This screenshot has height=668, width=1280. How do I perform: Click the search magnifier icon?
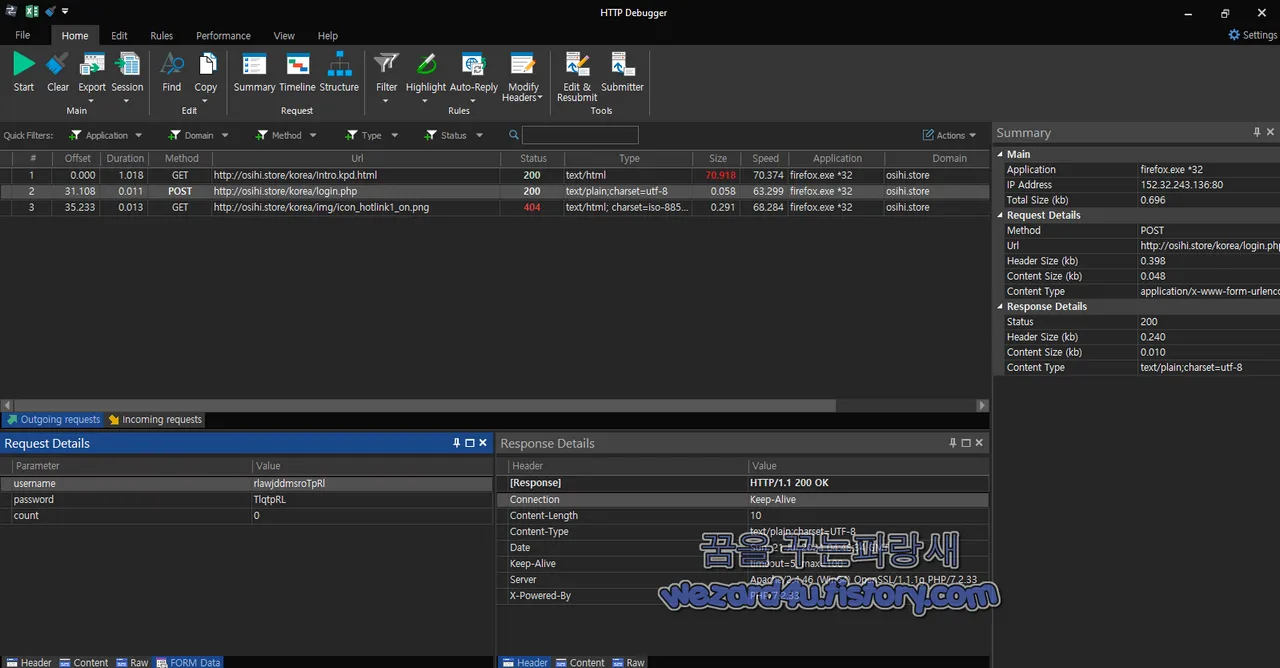pos(514,135)
